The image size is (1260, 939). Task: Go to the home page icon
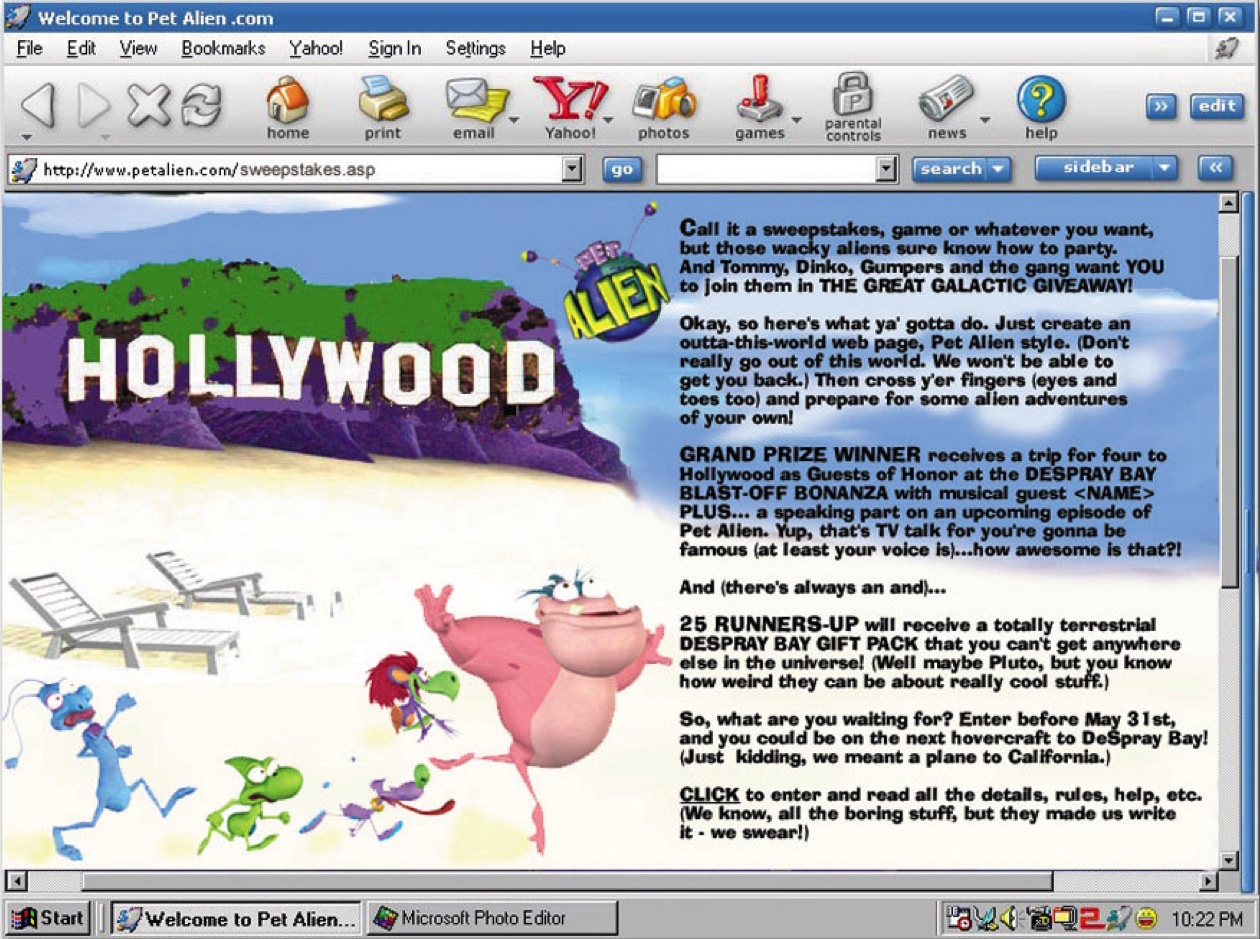287,100
